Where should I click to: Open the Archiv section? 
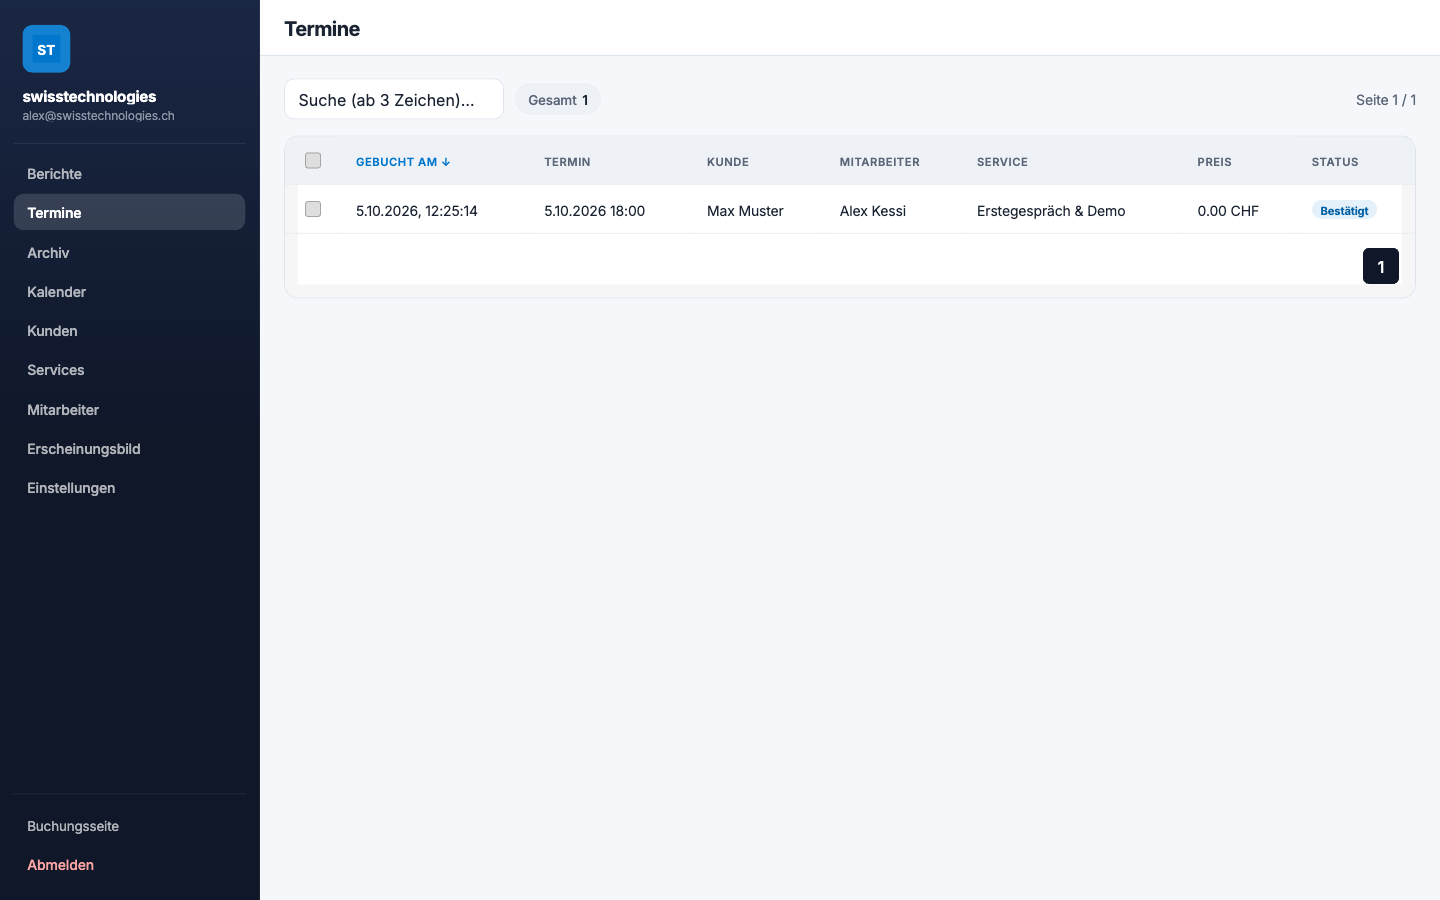point(129,253)
